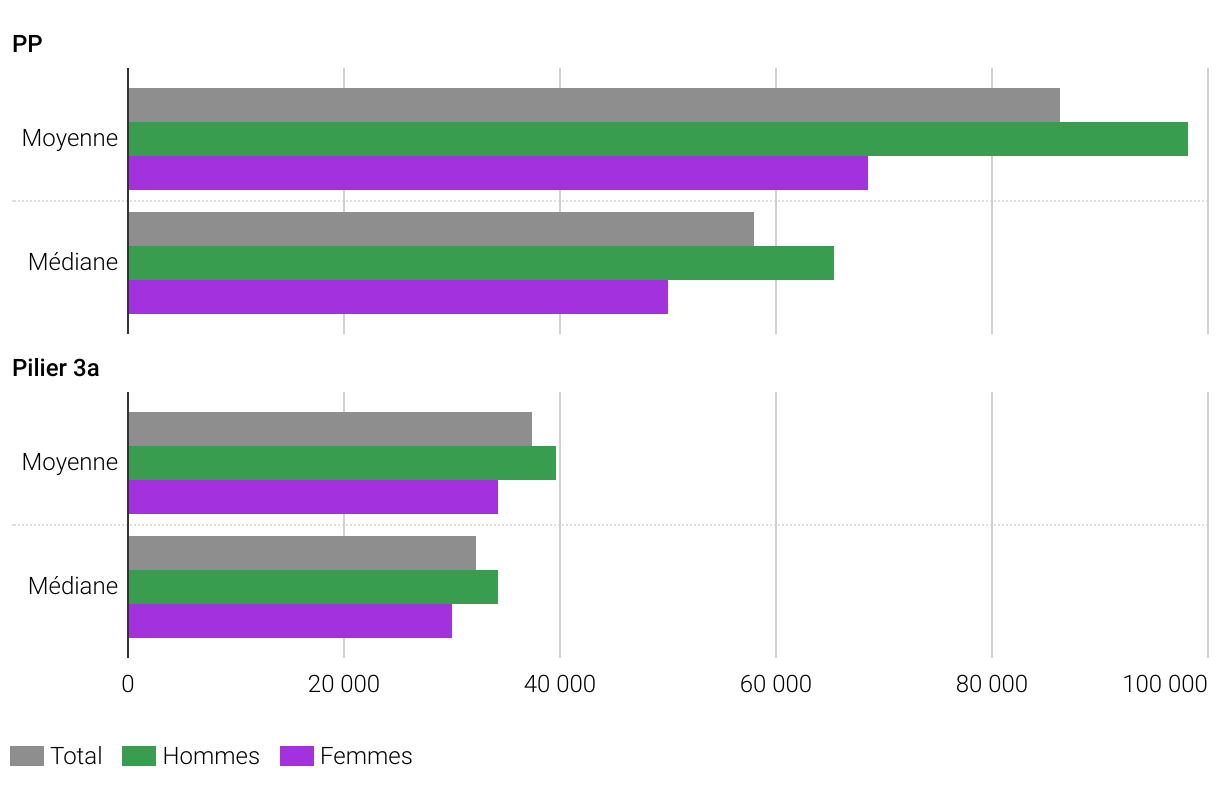Viewport: 1220px width, 788px height.
Task: Click the grey Total legend swatch
Action: (27, 756)
